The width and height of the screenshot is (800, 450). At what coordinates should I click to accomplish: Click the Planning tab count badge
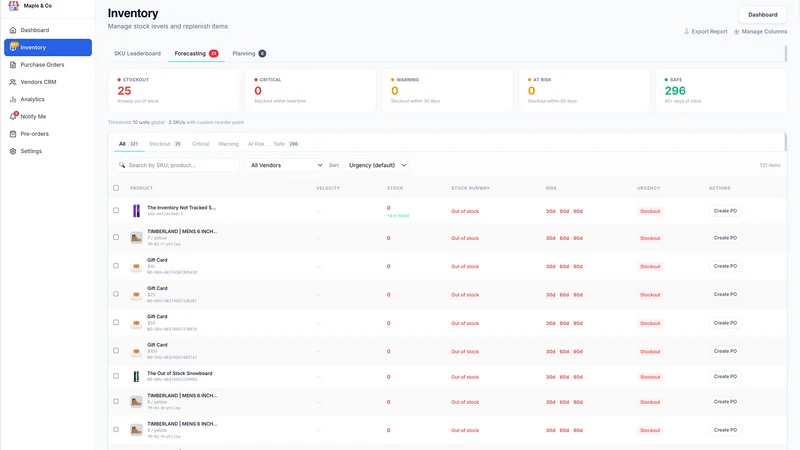point(262,54)
